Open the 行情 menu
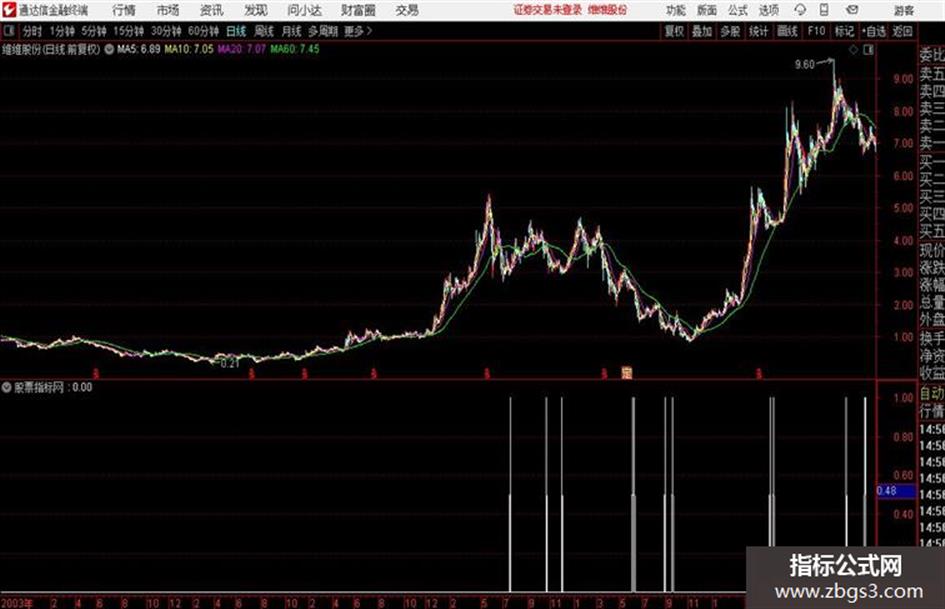 124,10
